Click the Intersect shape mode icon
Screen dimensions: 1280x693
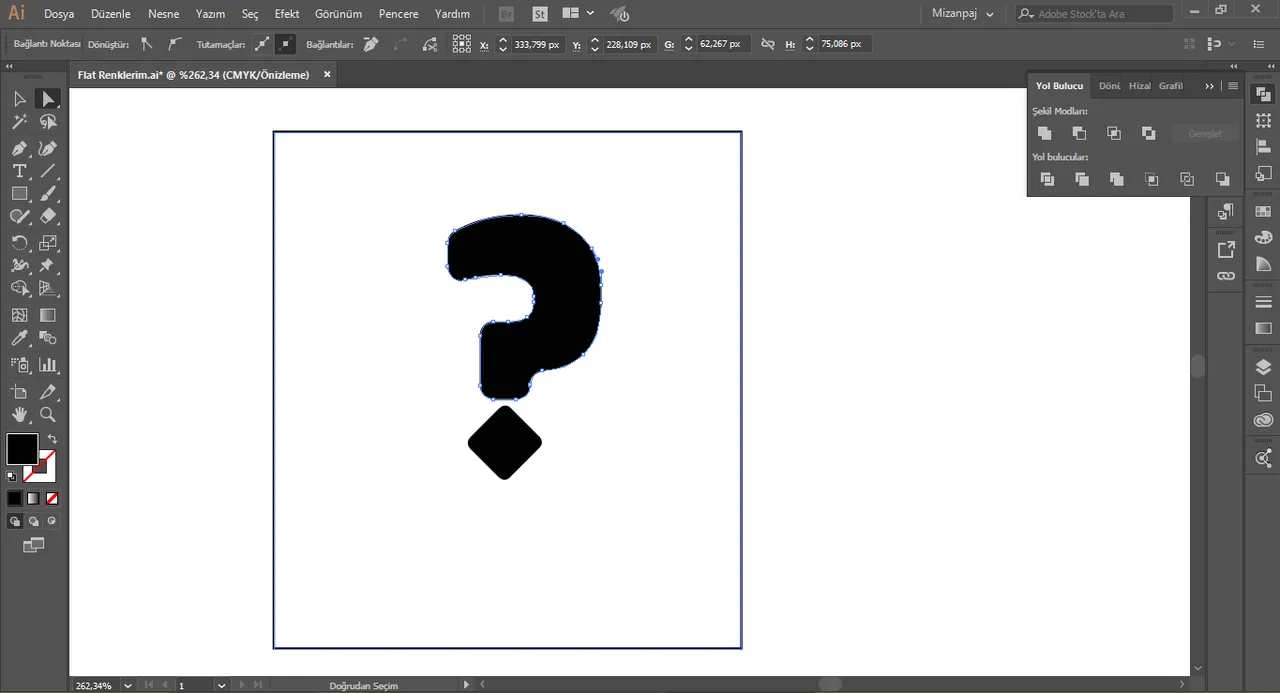1114,133
